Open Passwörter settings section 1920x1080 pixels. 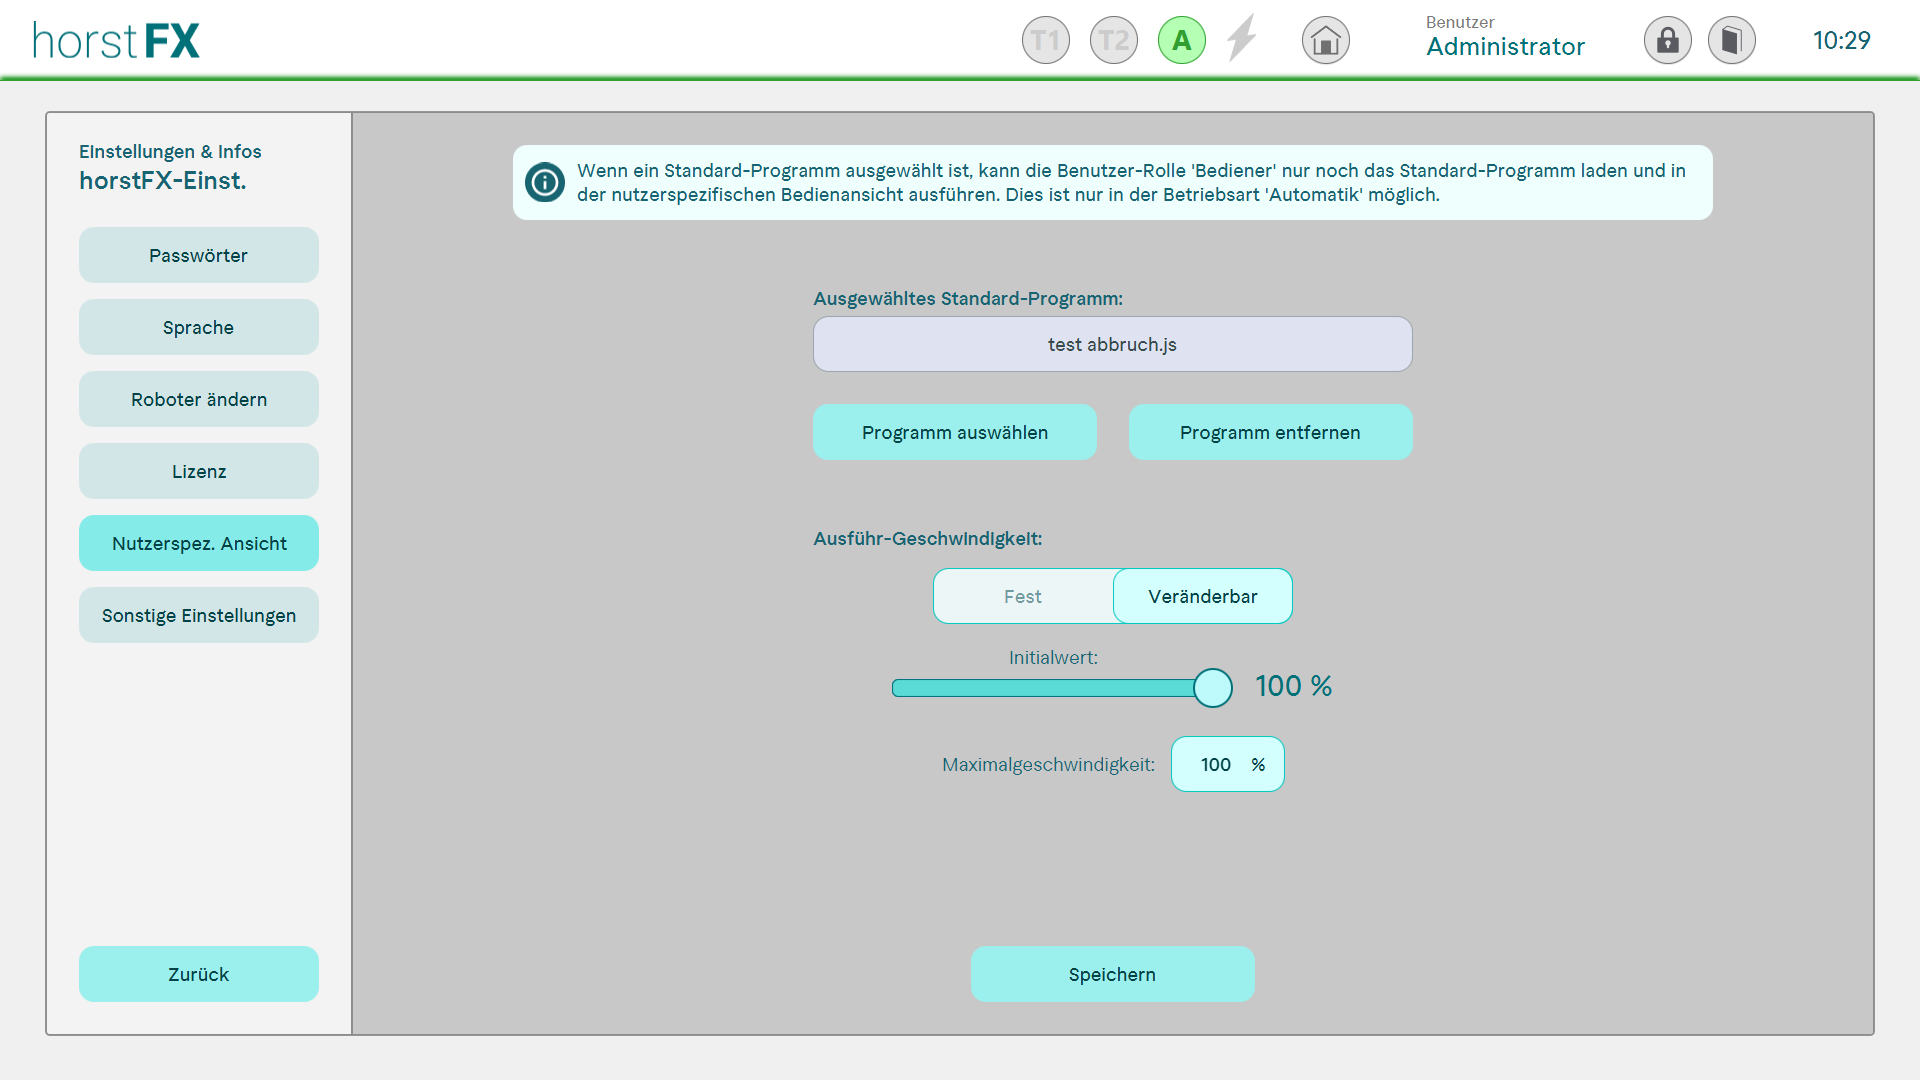[198, 255]
